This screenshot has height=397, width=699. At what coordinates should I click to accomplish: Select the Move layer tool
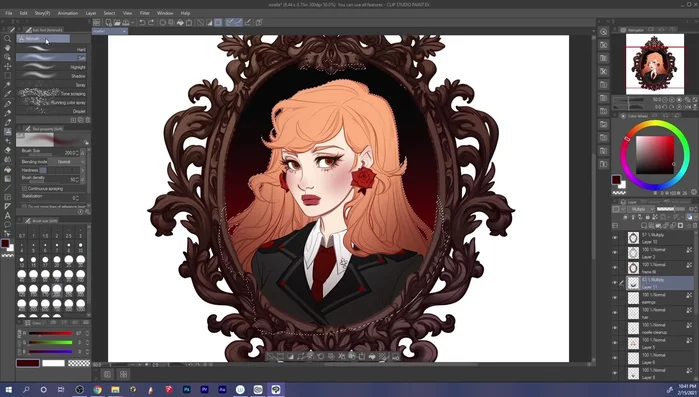pos(8,66)
